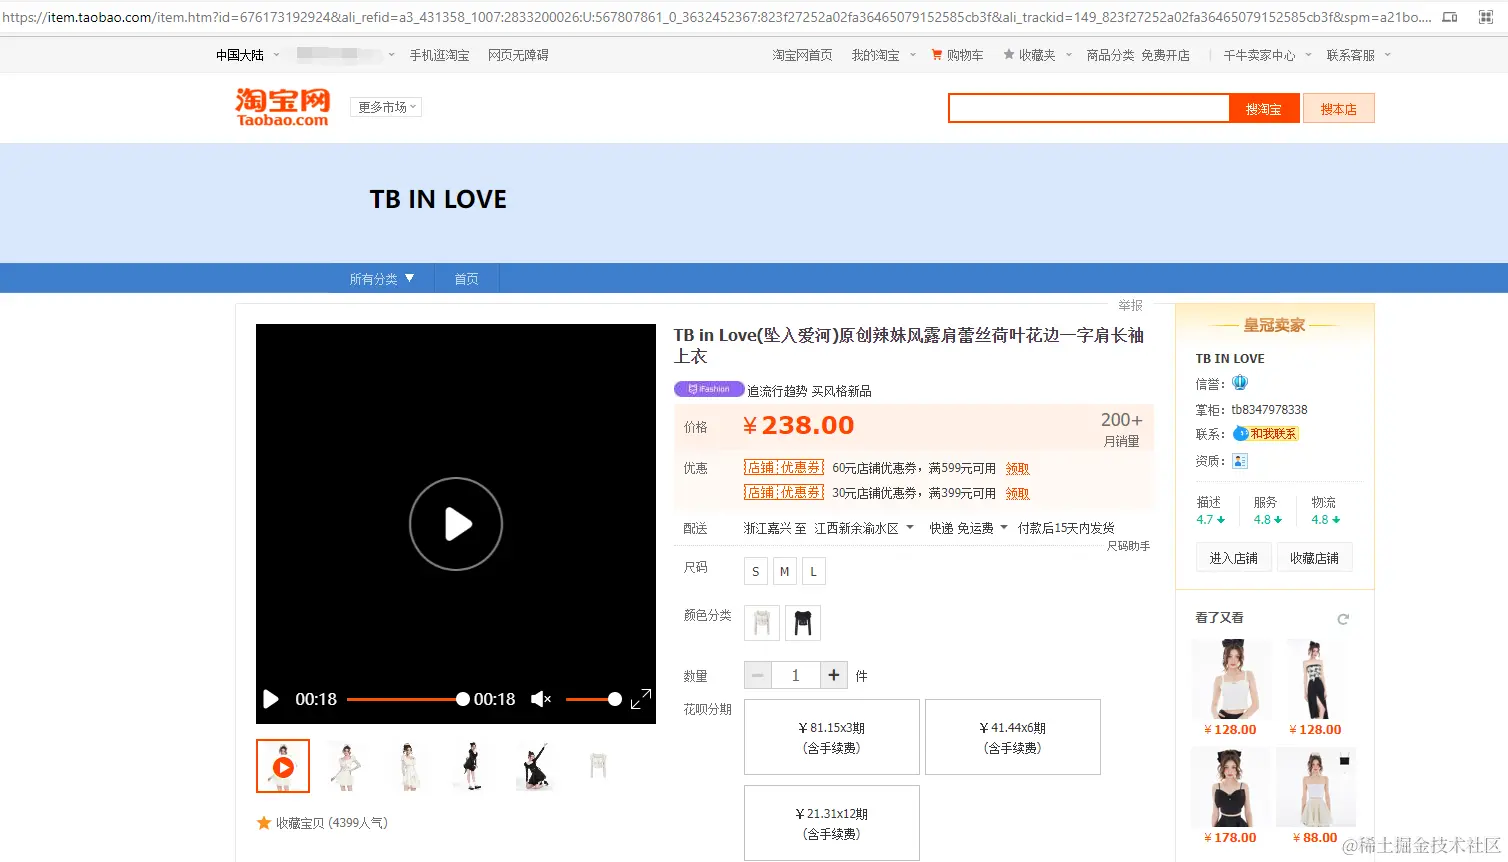Choose the white color option swatch
This screenshot has height=862, width=1508.
tap(762, 623)
